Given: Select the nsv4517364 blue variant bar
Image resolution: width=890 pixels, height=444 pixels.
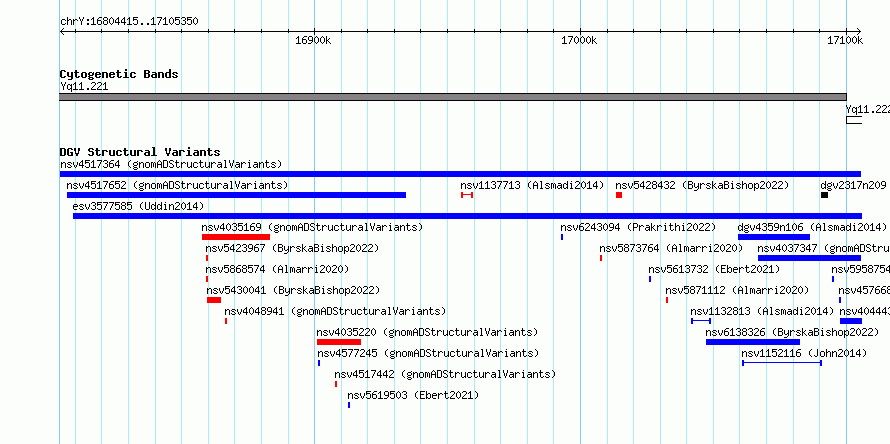Looking at the screenshot, I should point(460,174).
